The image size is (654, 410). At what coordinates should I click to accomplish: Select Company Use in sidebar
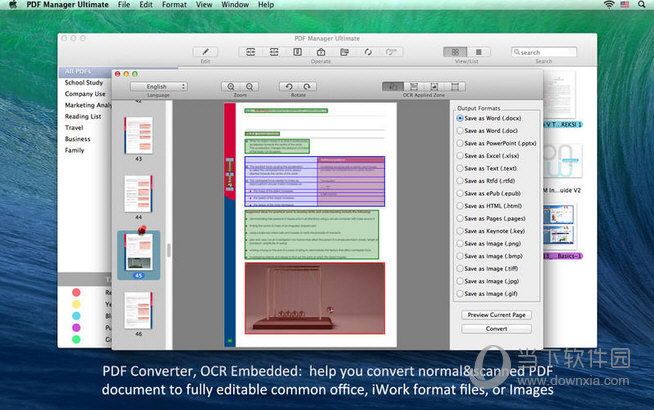(x=85, y=94)
